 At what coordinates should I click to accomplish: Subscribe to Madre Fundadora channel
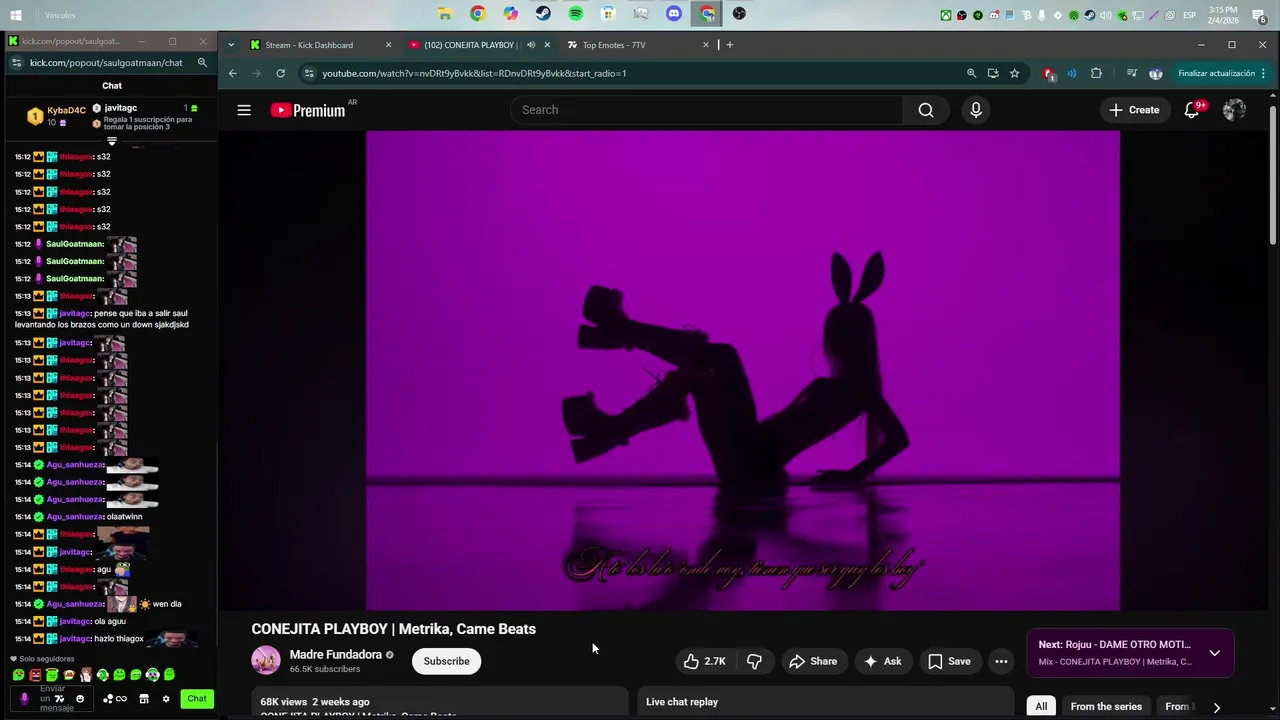tap(446, 661)
